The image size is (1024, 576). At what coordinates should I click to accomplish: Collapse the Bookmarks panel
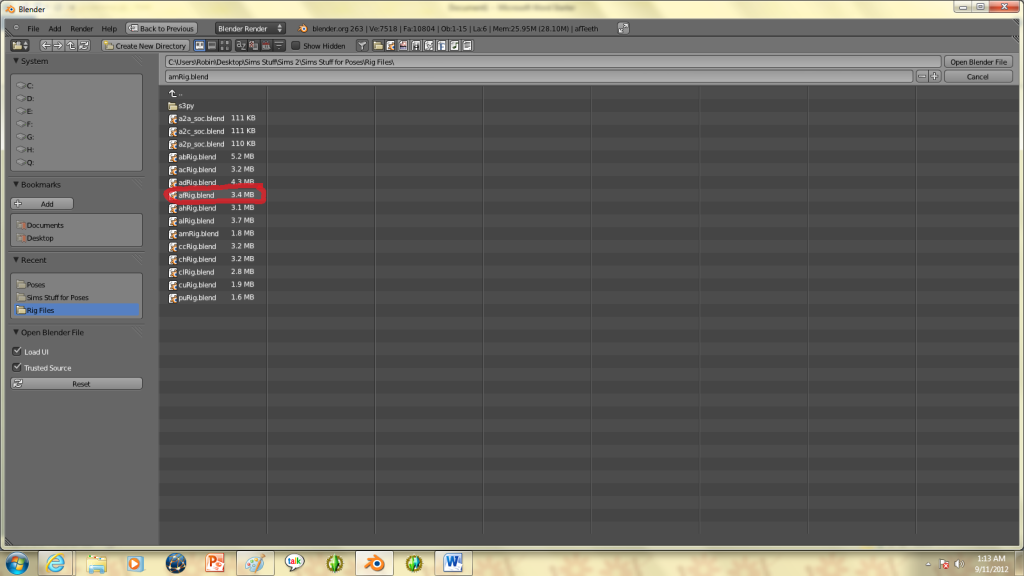point(16,185)
